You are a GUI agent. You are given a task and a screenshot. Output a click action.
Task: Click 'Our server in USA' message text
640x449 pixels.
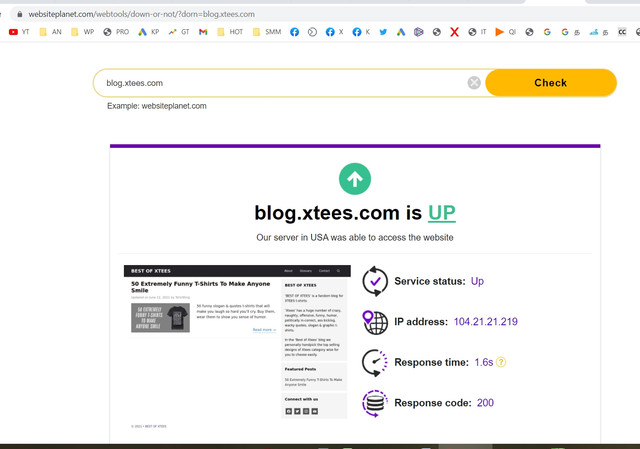pyautogui.click(x=355, y=238)
